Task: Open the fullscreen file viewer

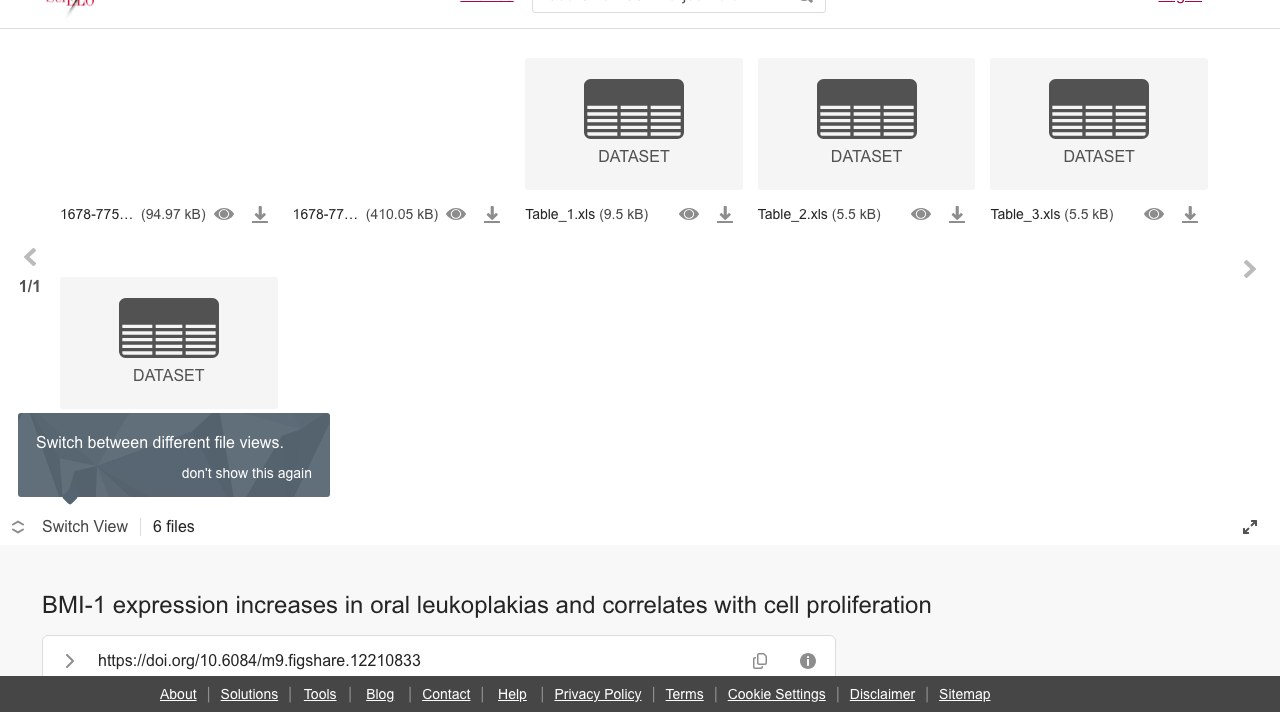Action: tap(1250, 527)
